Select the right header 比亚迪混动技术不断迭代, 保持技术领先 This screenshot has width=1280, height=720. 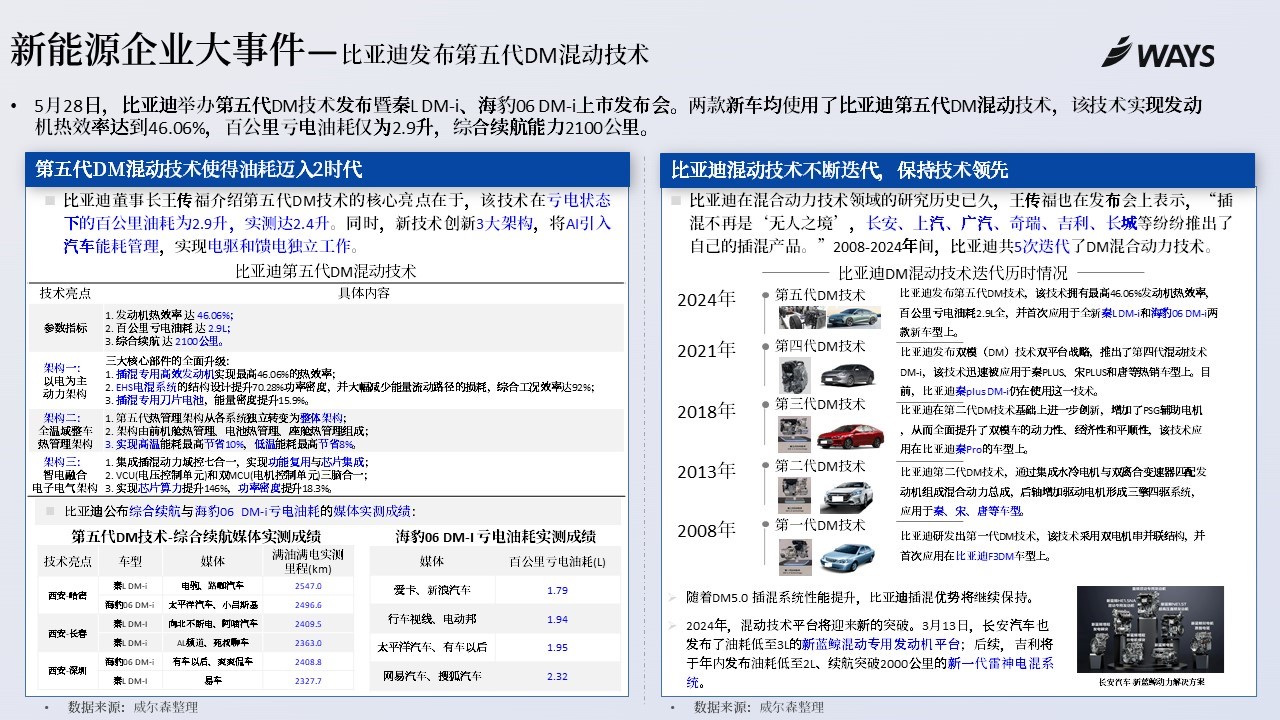[x=957, y=169]
